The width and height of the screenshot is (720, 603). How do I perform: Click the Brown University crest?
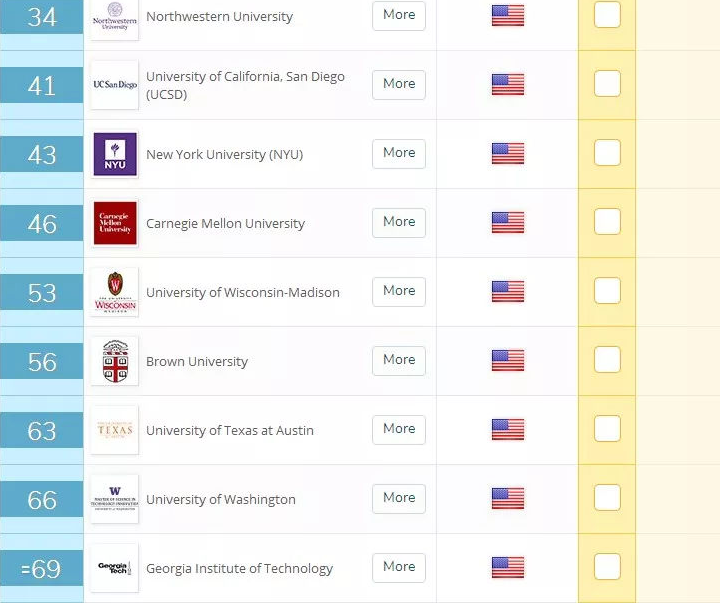(x=115, y=361)
